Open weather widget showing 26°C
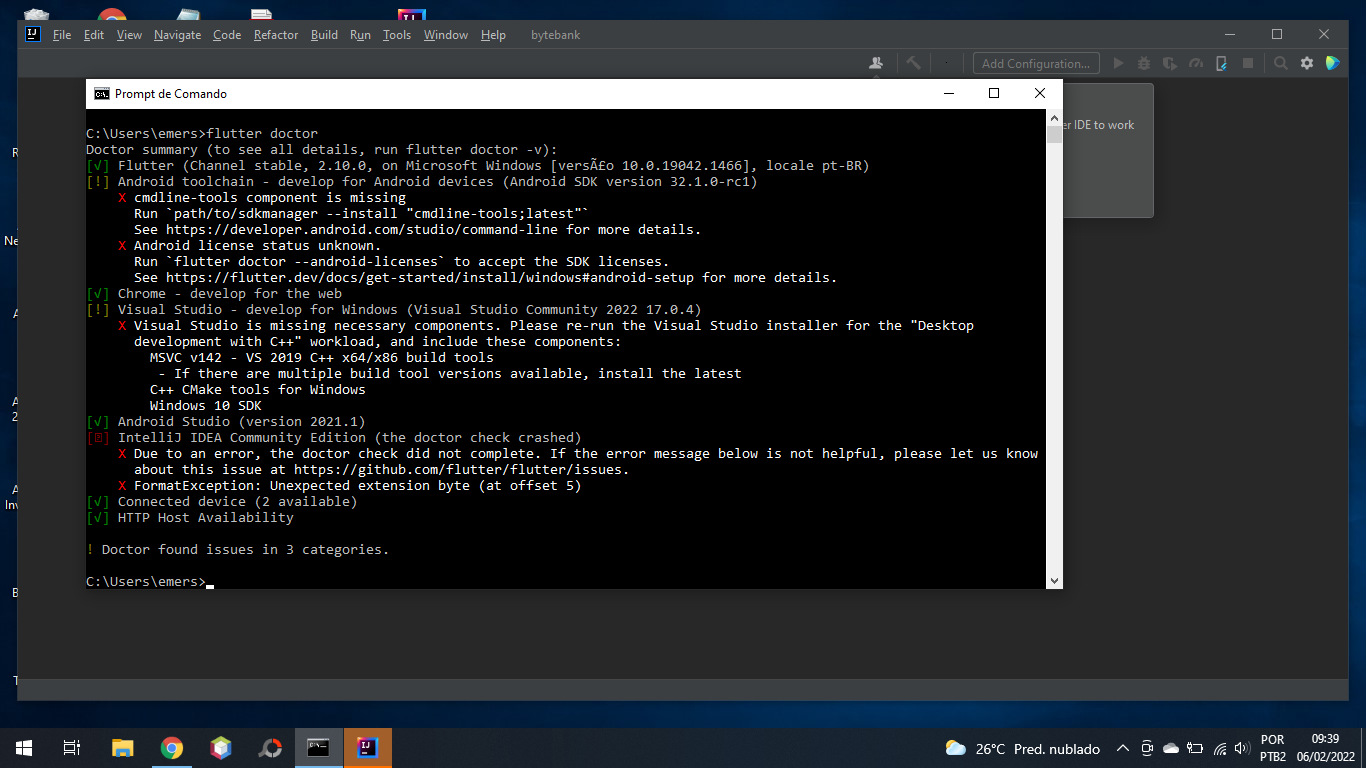Viewport: 1366px width, 768px height. point(1023,748)
